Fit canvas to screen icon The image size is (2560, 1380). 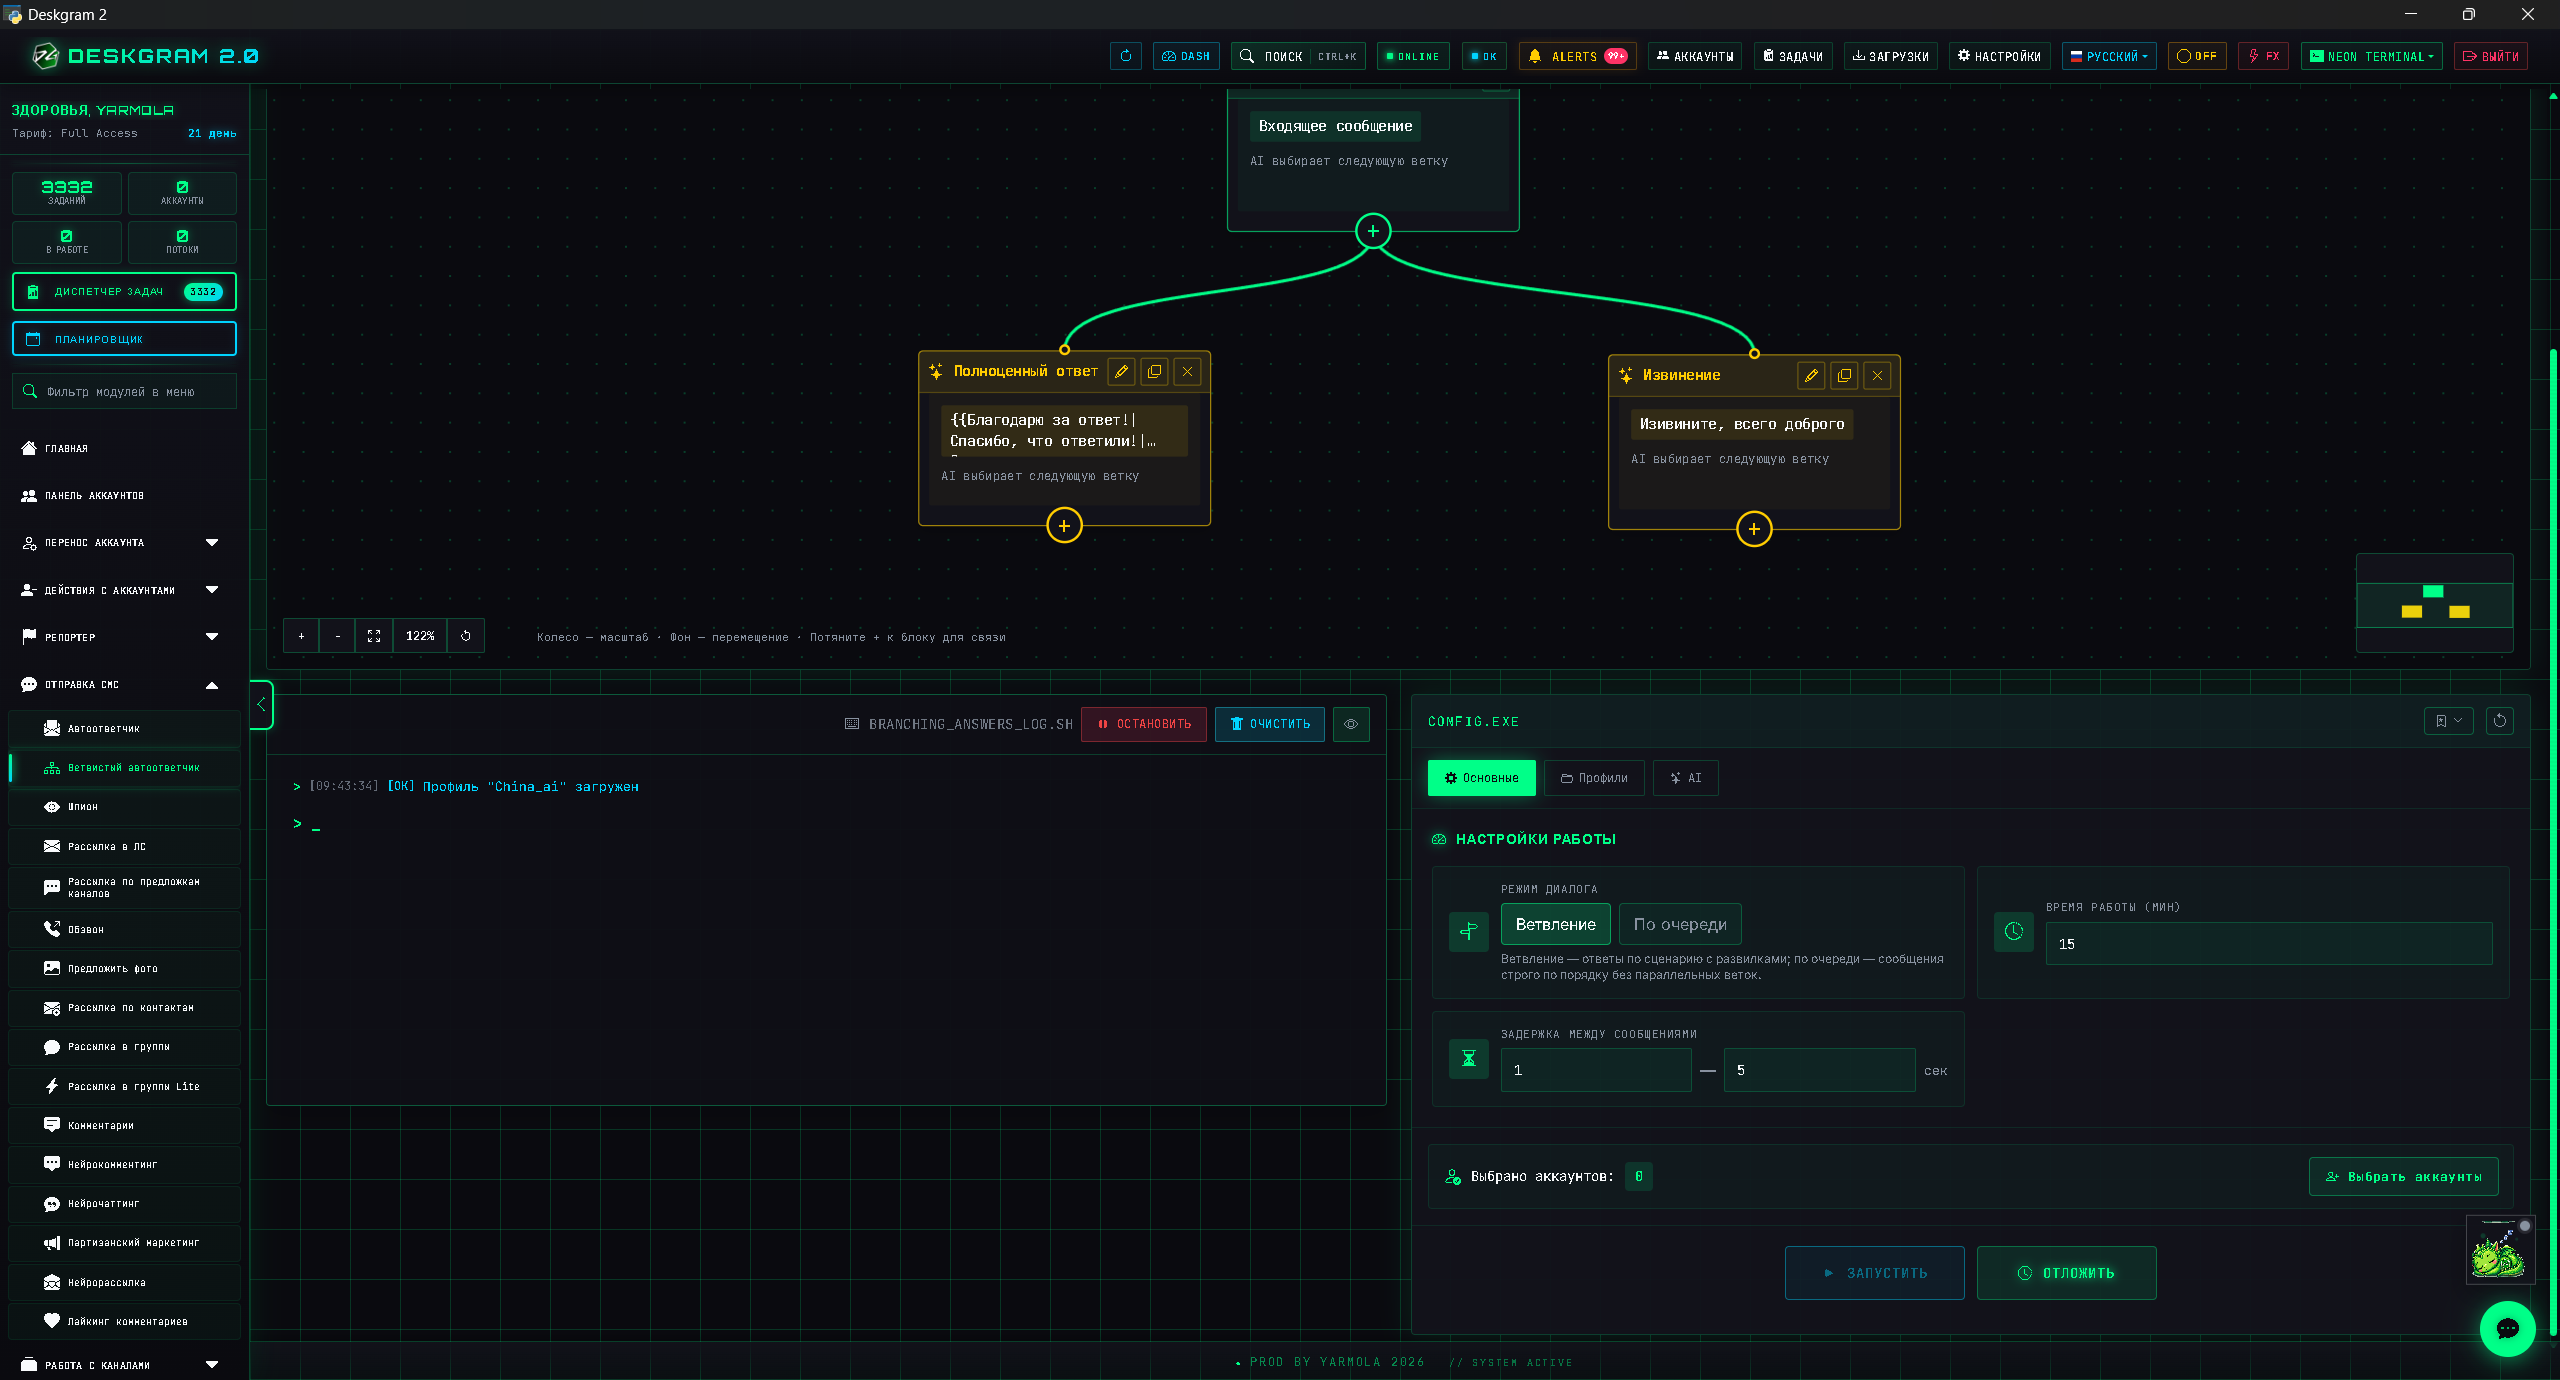(374, 636)
